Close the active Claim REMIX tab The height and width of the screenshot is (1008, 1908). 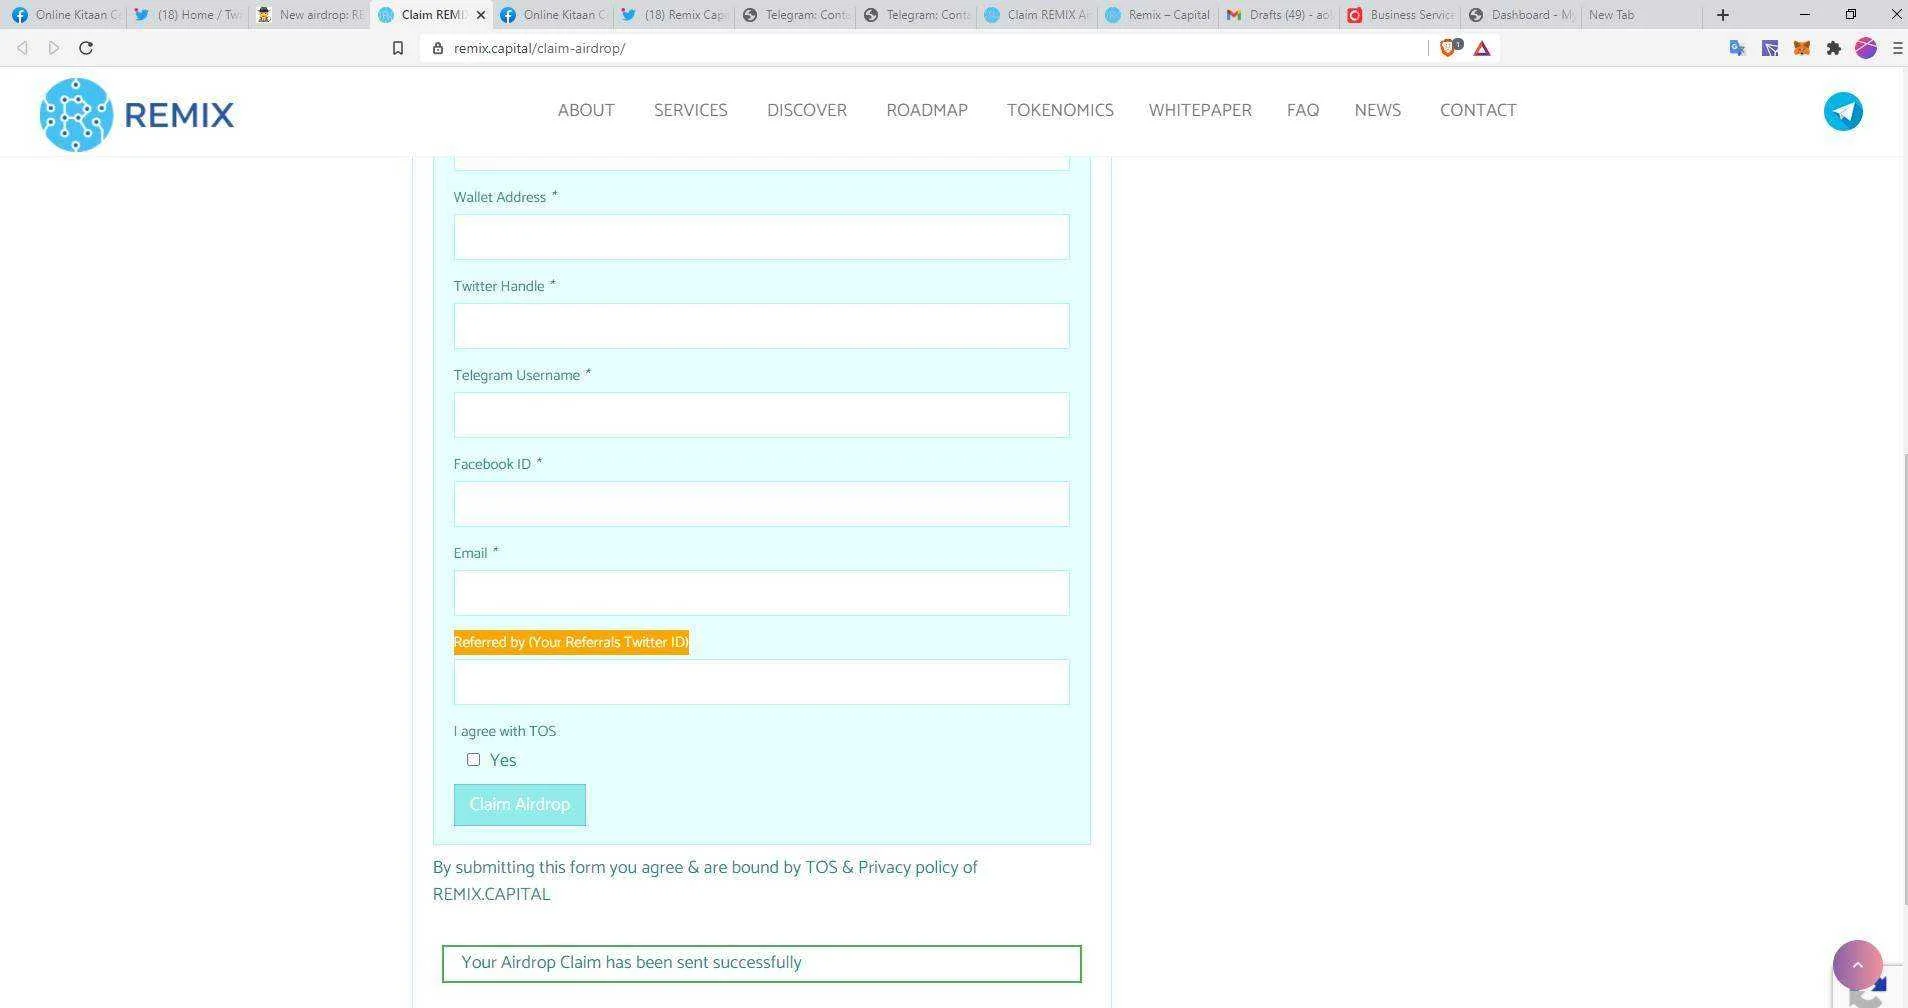point(481,15)
